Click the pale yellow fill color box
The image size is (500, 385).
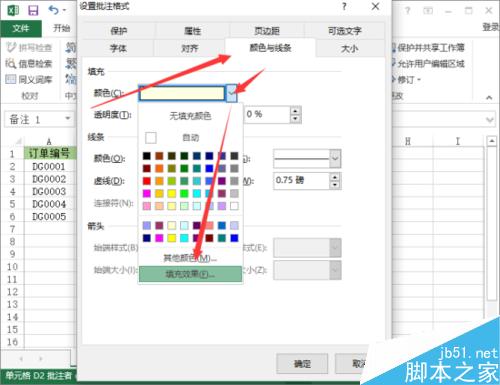click(x=182, y=93)
